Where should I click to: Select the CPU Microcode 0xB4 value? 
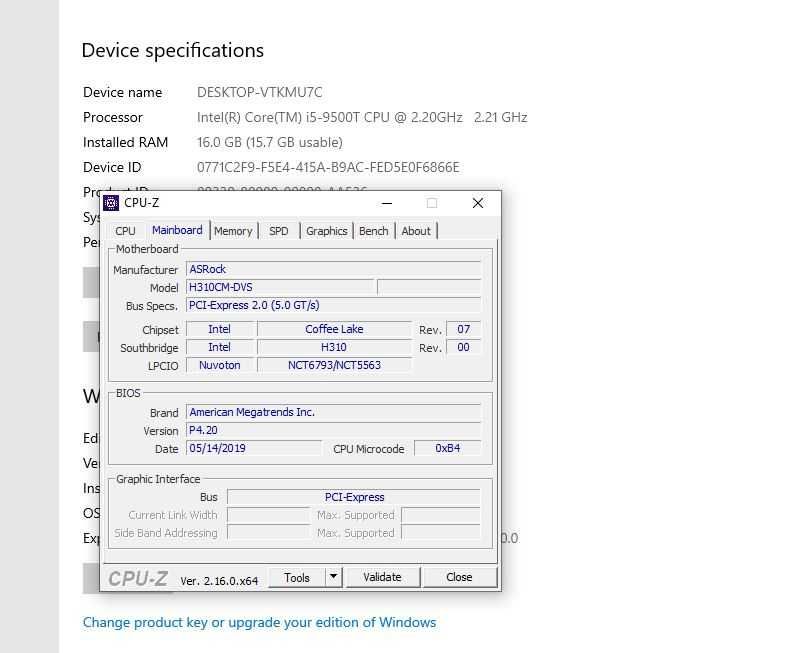coord(448,448)
